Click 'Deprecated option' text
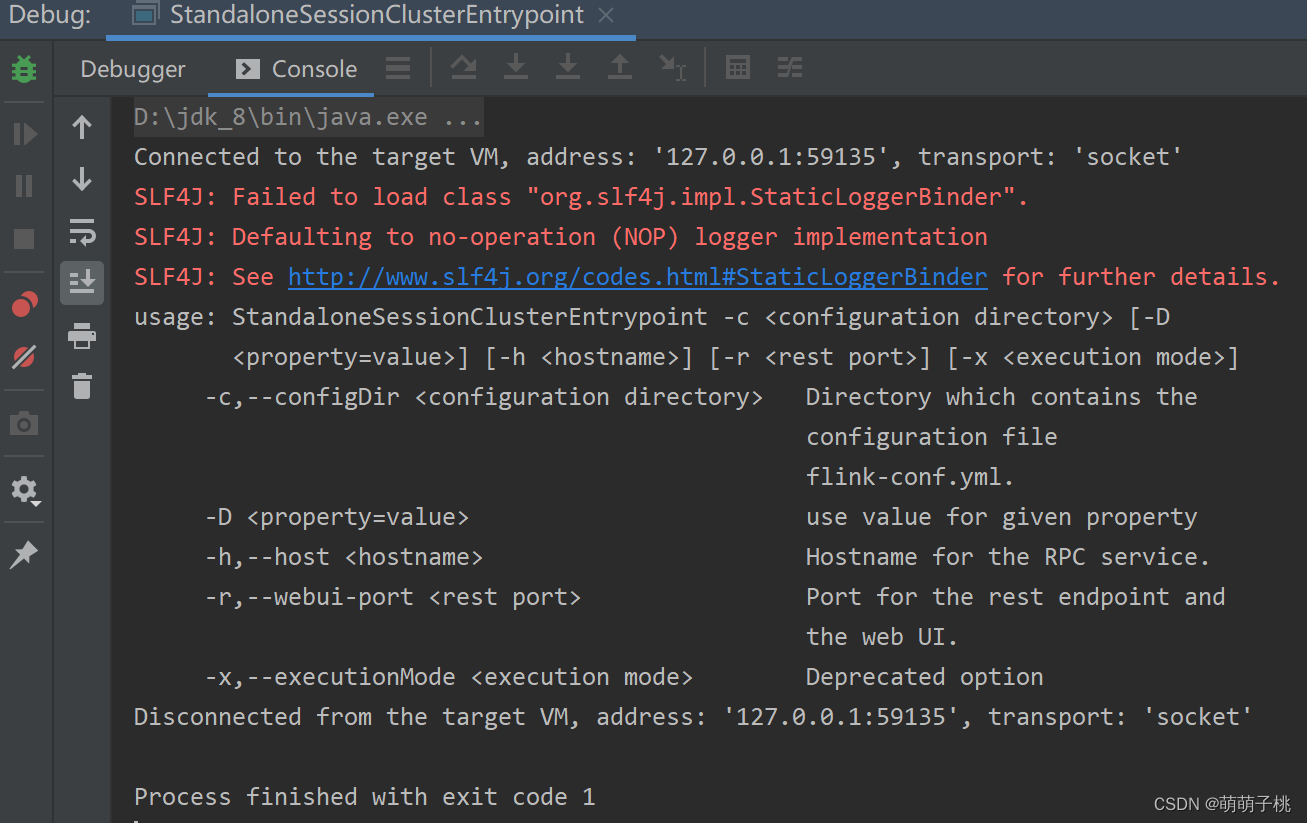 pyautogui.click(x=925, y=677)
